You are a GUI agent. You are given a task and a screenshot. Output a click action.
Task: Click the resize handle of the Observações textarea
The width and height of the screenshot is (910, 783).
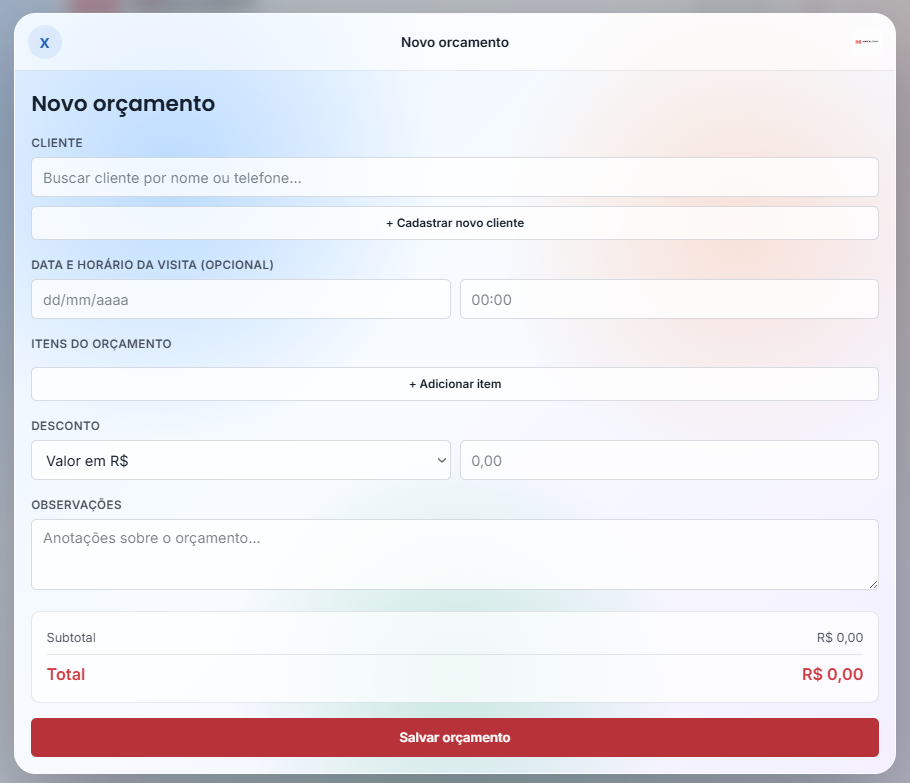click(873, 584)
